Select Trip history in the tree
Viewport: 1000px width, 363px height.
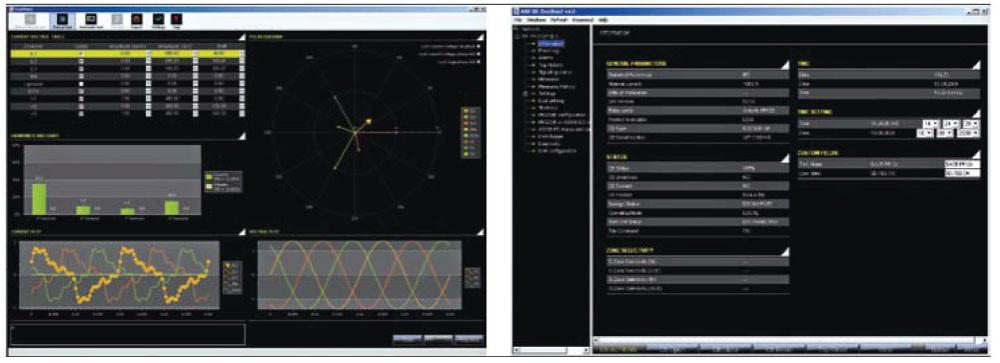549,65
